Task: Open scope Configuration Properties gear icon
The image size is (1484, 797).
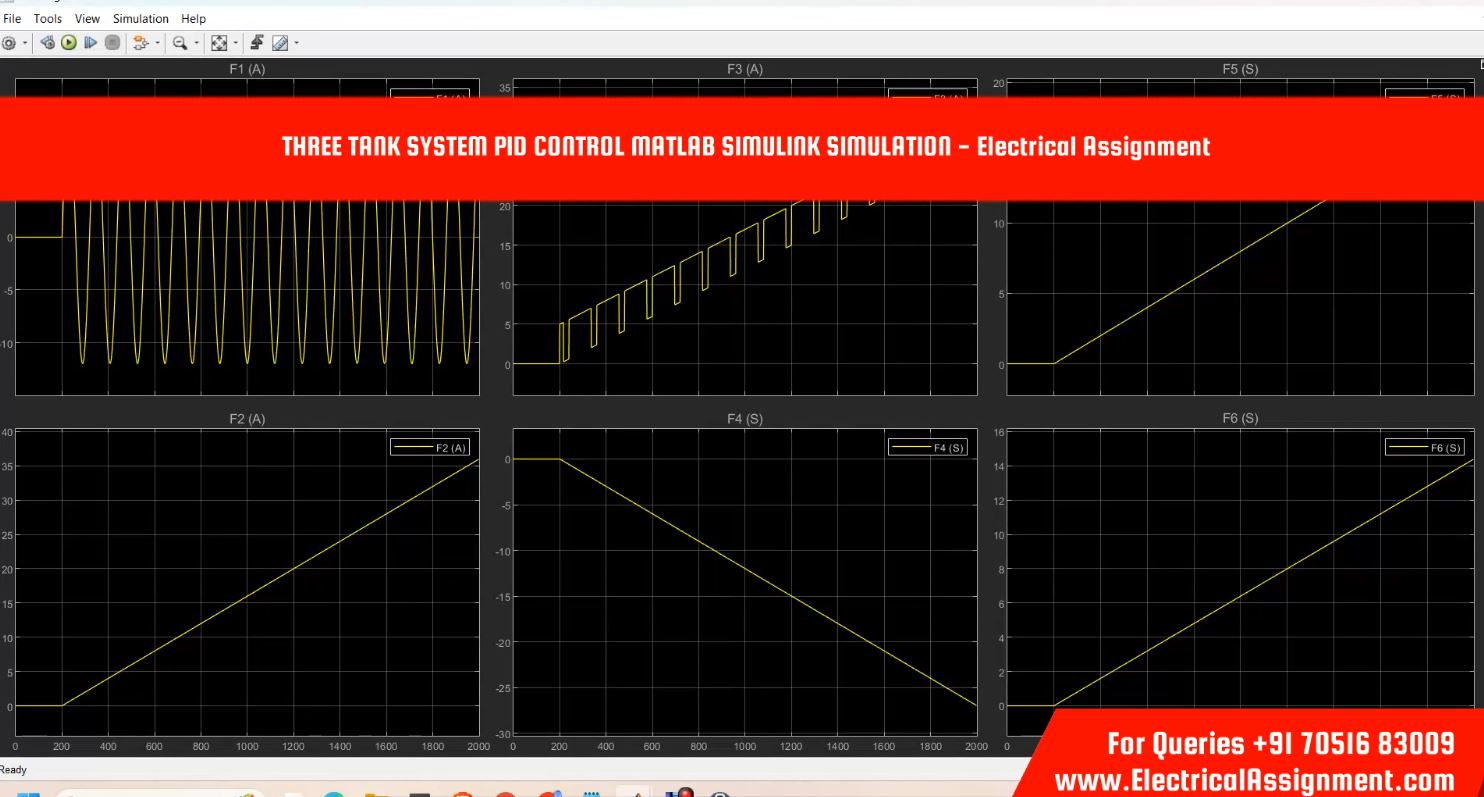Action: point(8,43)
